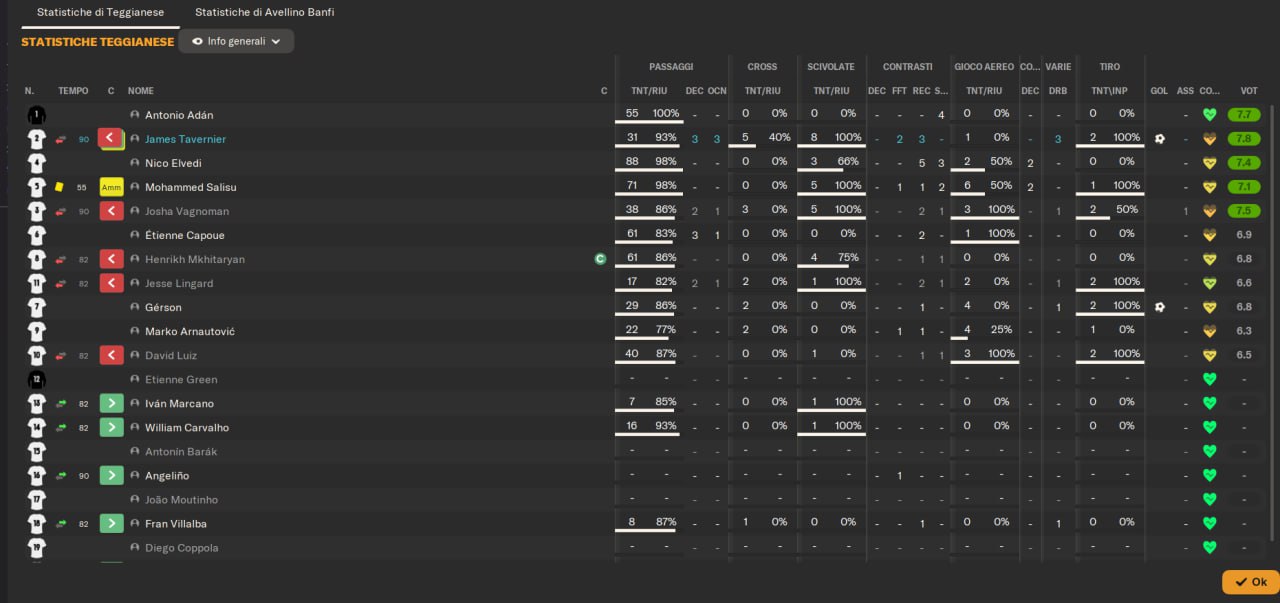The image size is (1280, 603).
Task: Click Antonio Adán's shirt number icon
Action: 37,115
